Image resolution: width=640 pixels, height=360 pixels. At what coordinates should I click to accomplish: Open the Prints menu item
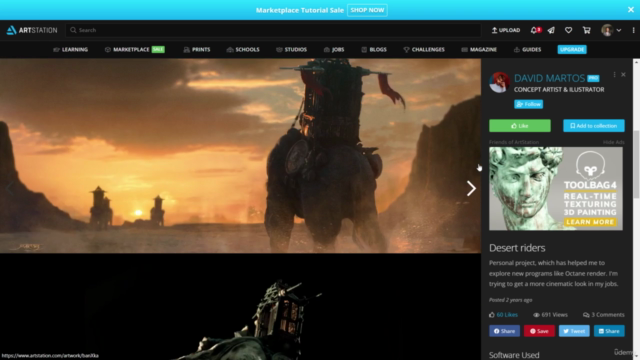tap(197, 49)
